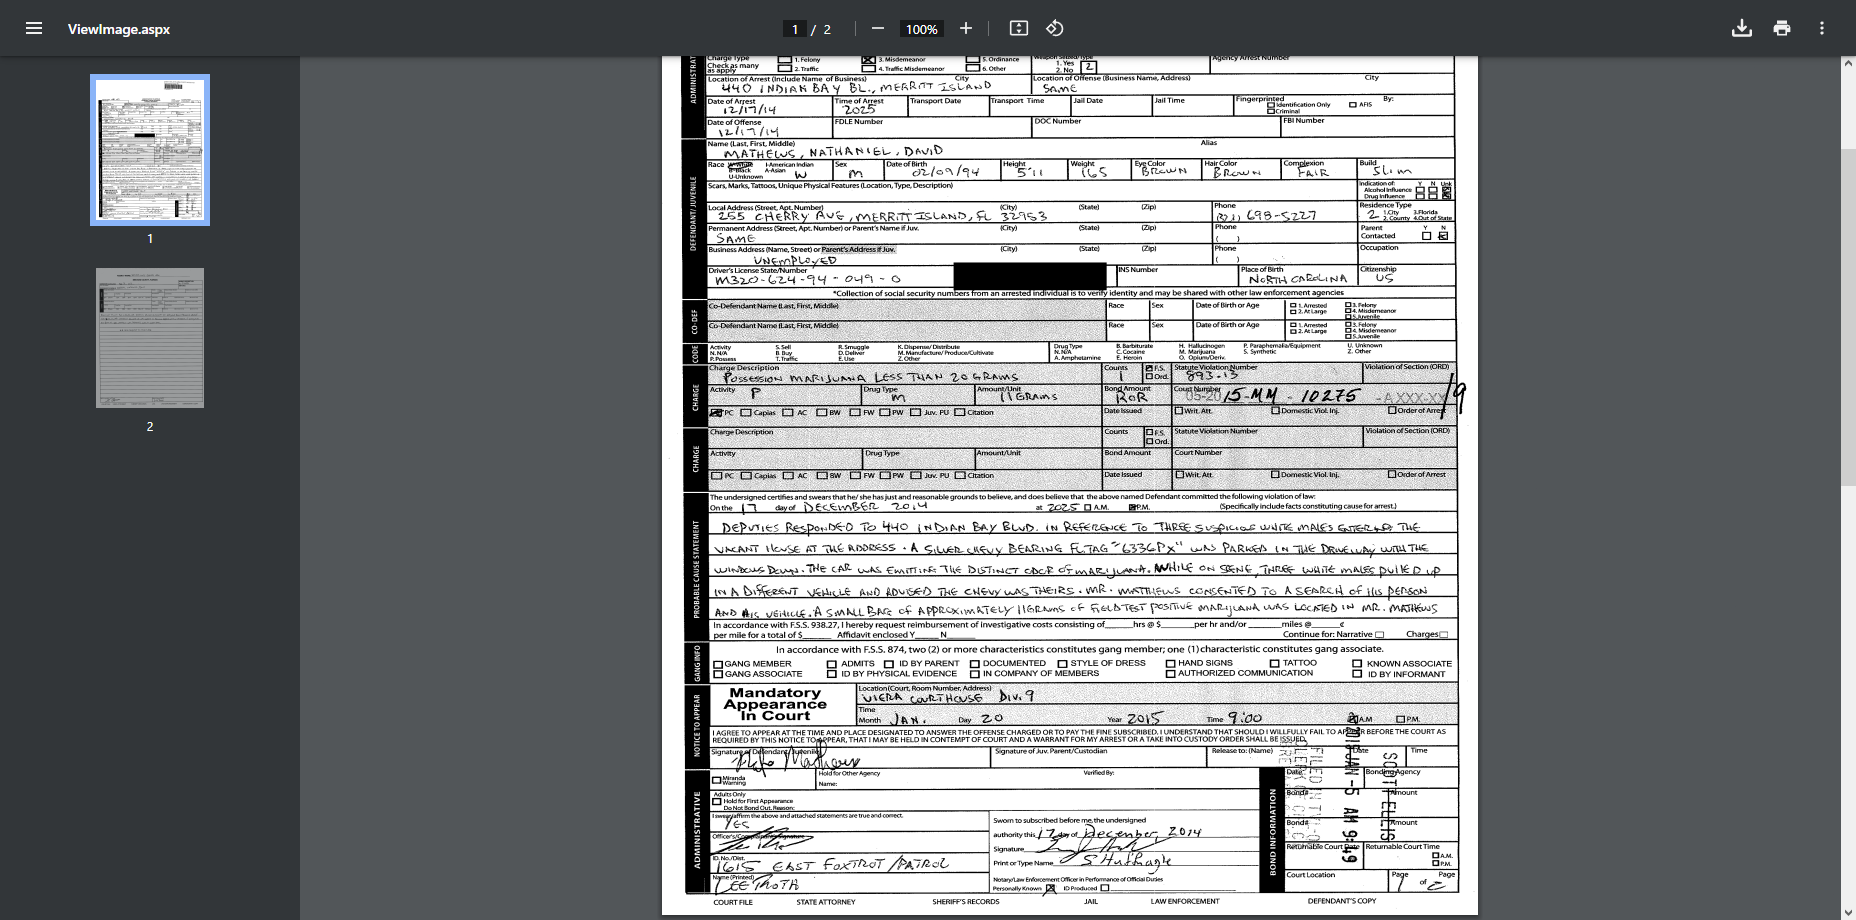Select page 1 thumbnail
Screen dimensions: 1856x920
(150, 149)
